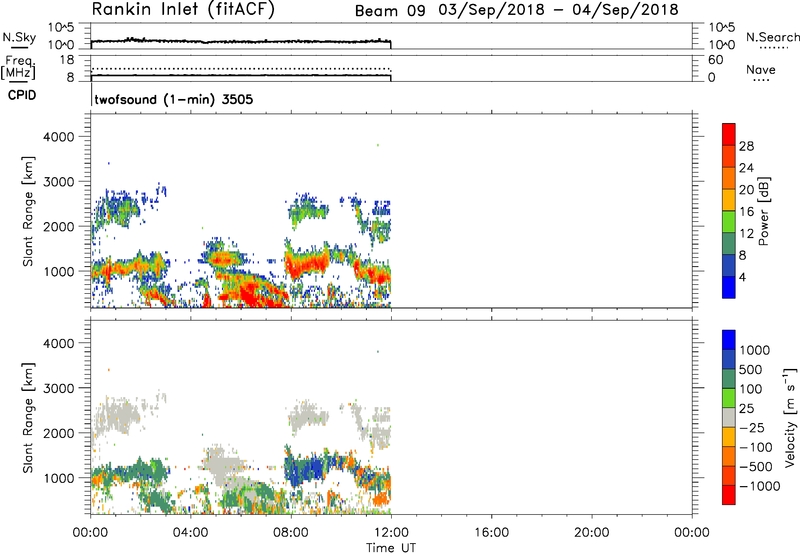The width and height of the screenshot is (800, 554).
Task: Click the N.Sky legend label
Action: pos(19,37)
